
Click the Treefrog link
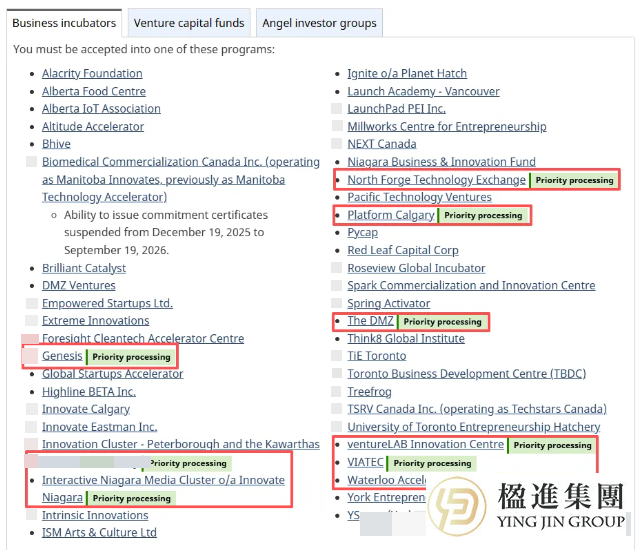pyautogui.click(x=370, y=392)
